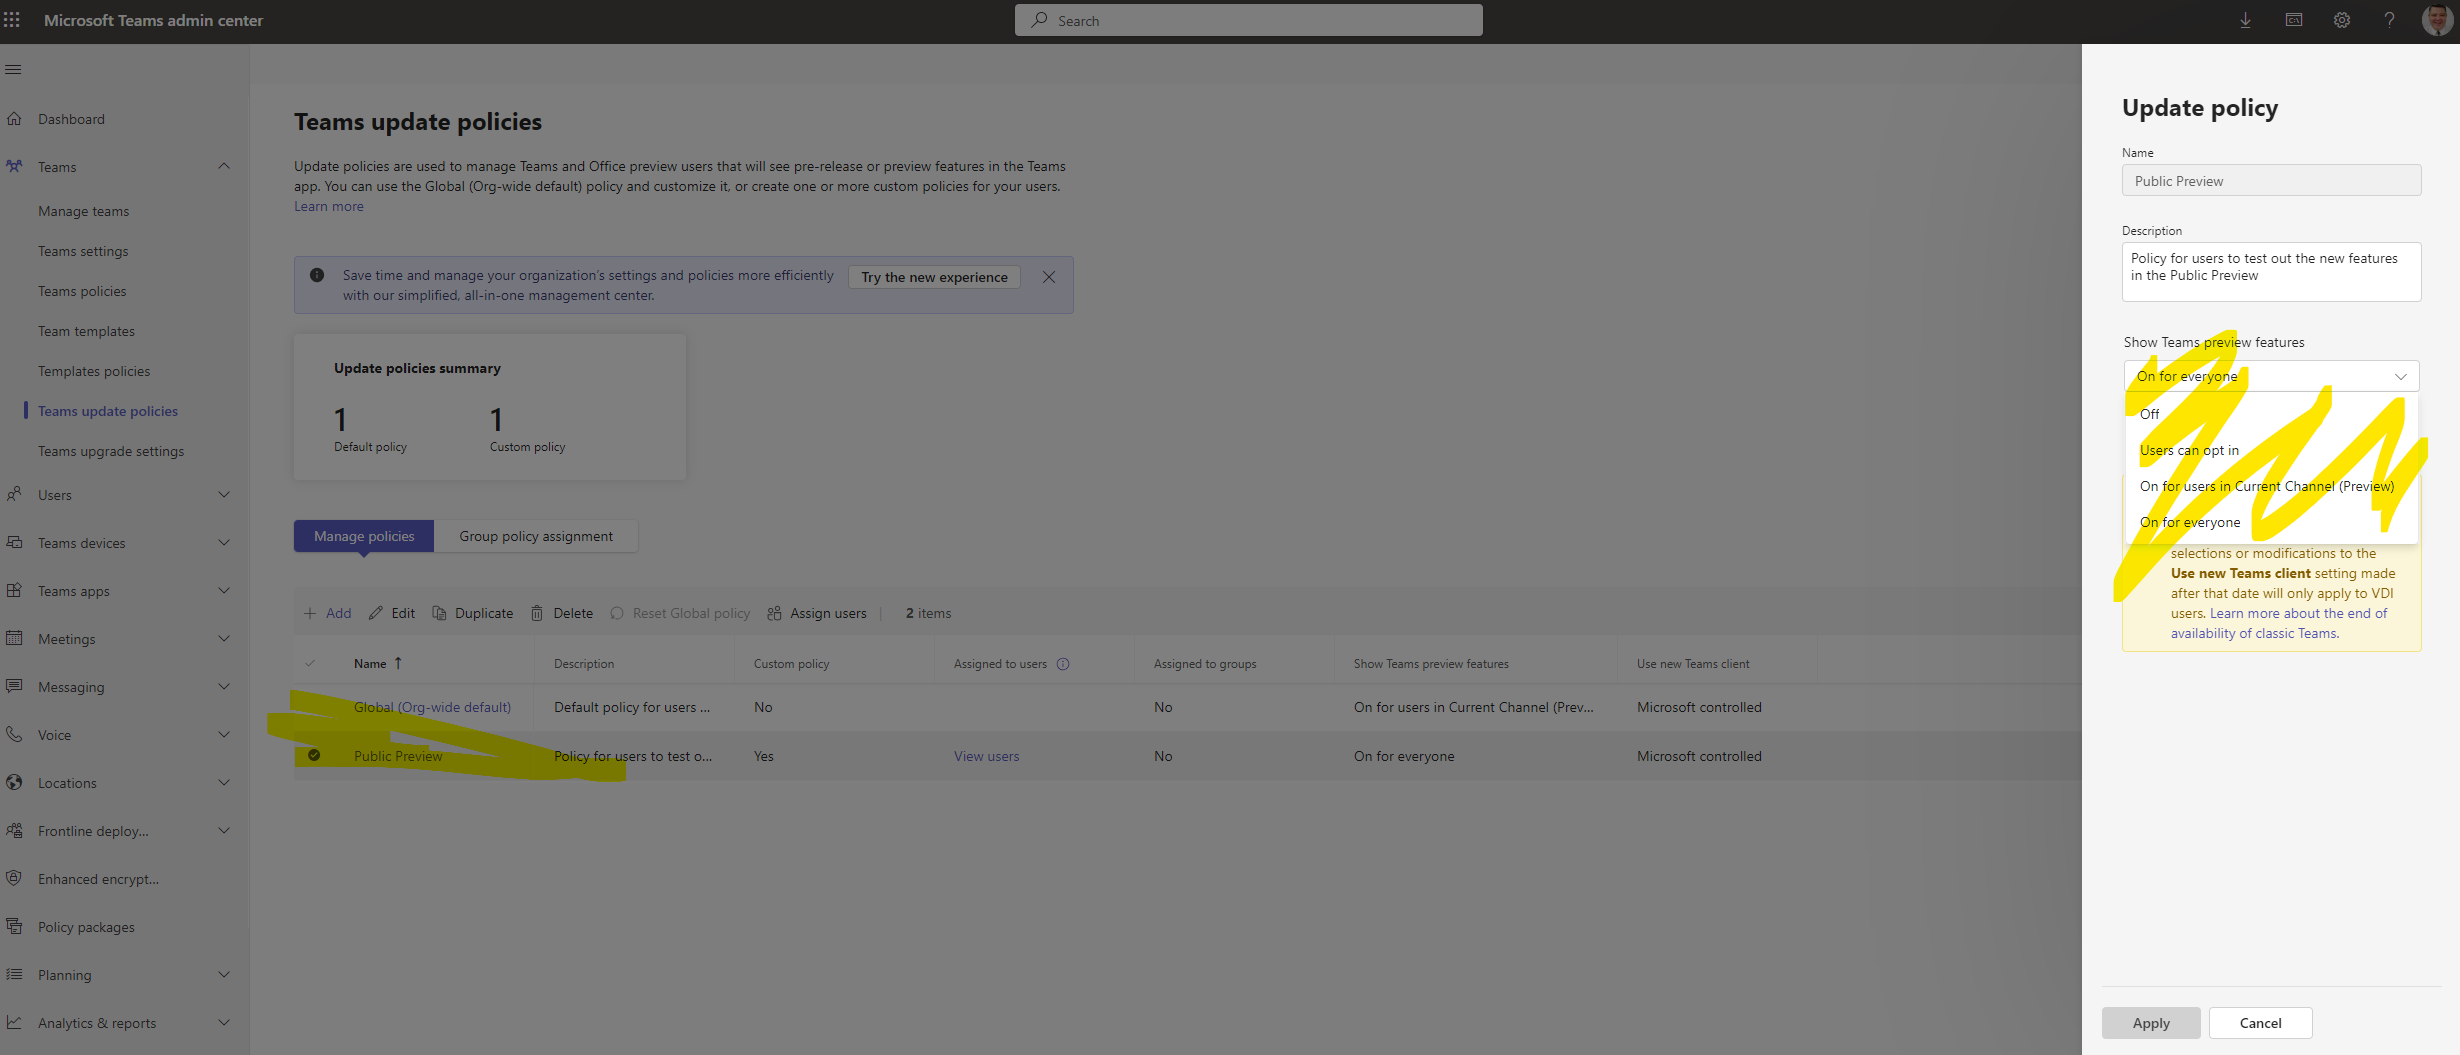2460x1055 pixels.
Task: Switch to the Group policy assignment tab
Action: (x=536, y=536)
